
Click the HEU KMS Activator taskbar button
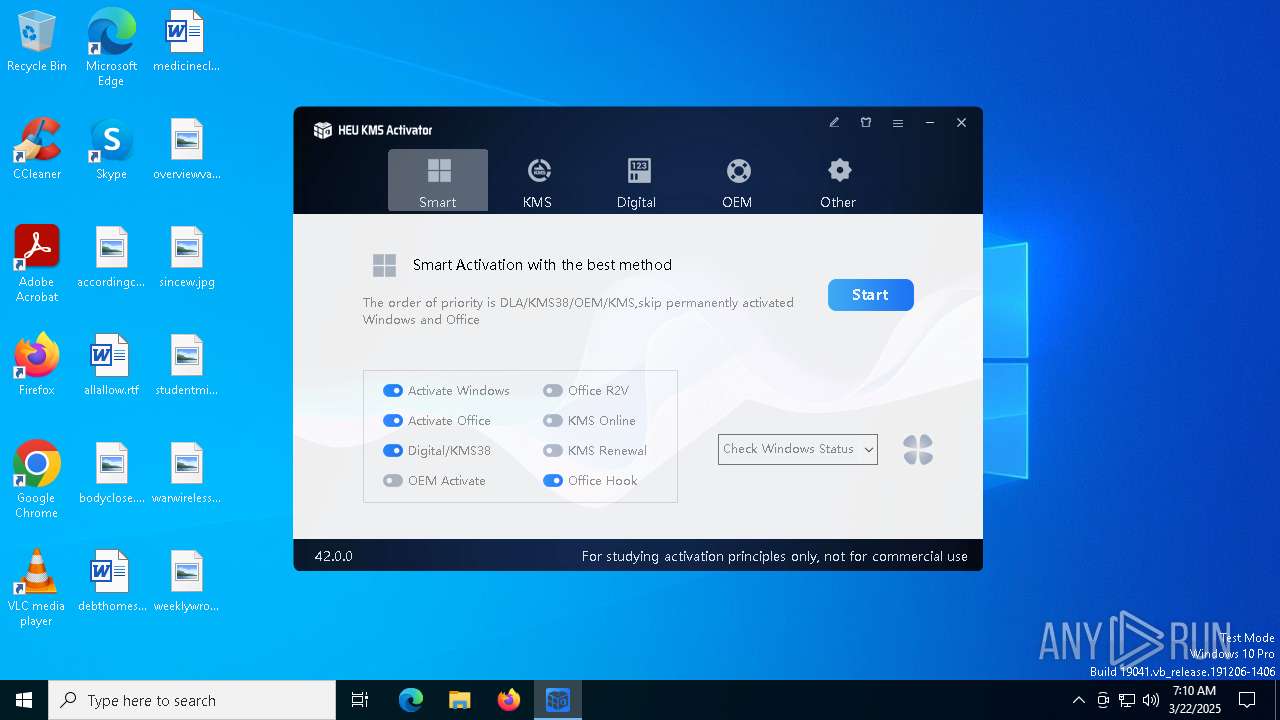pyautogui.click(x=557, y=700)
